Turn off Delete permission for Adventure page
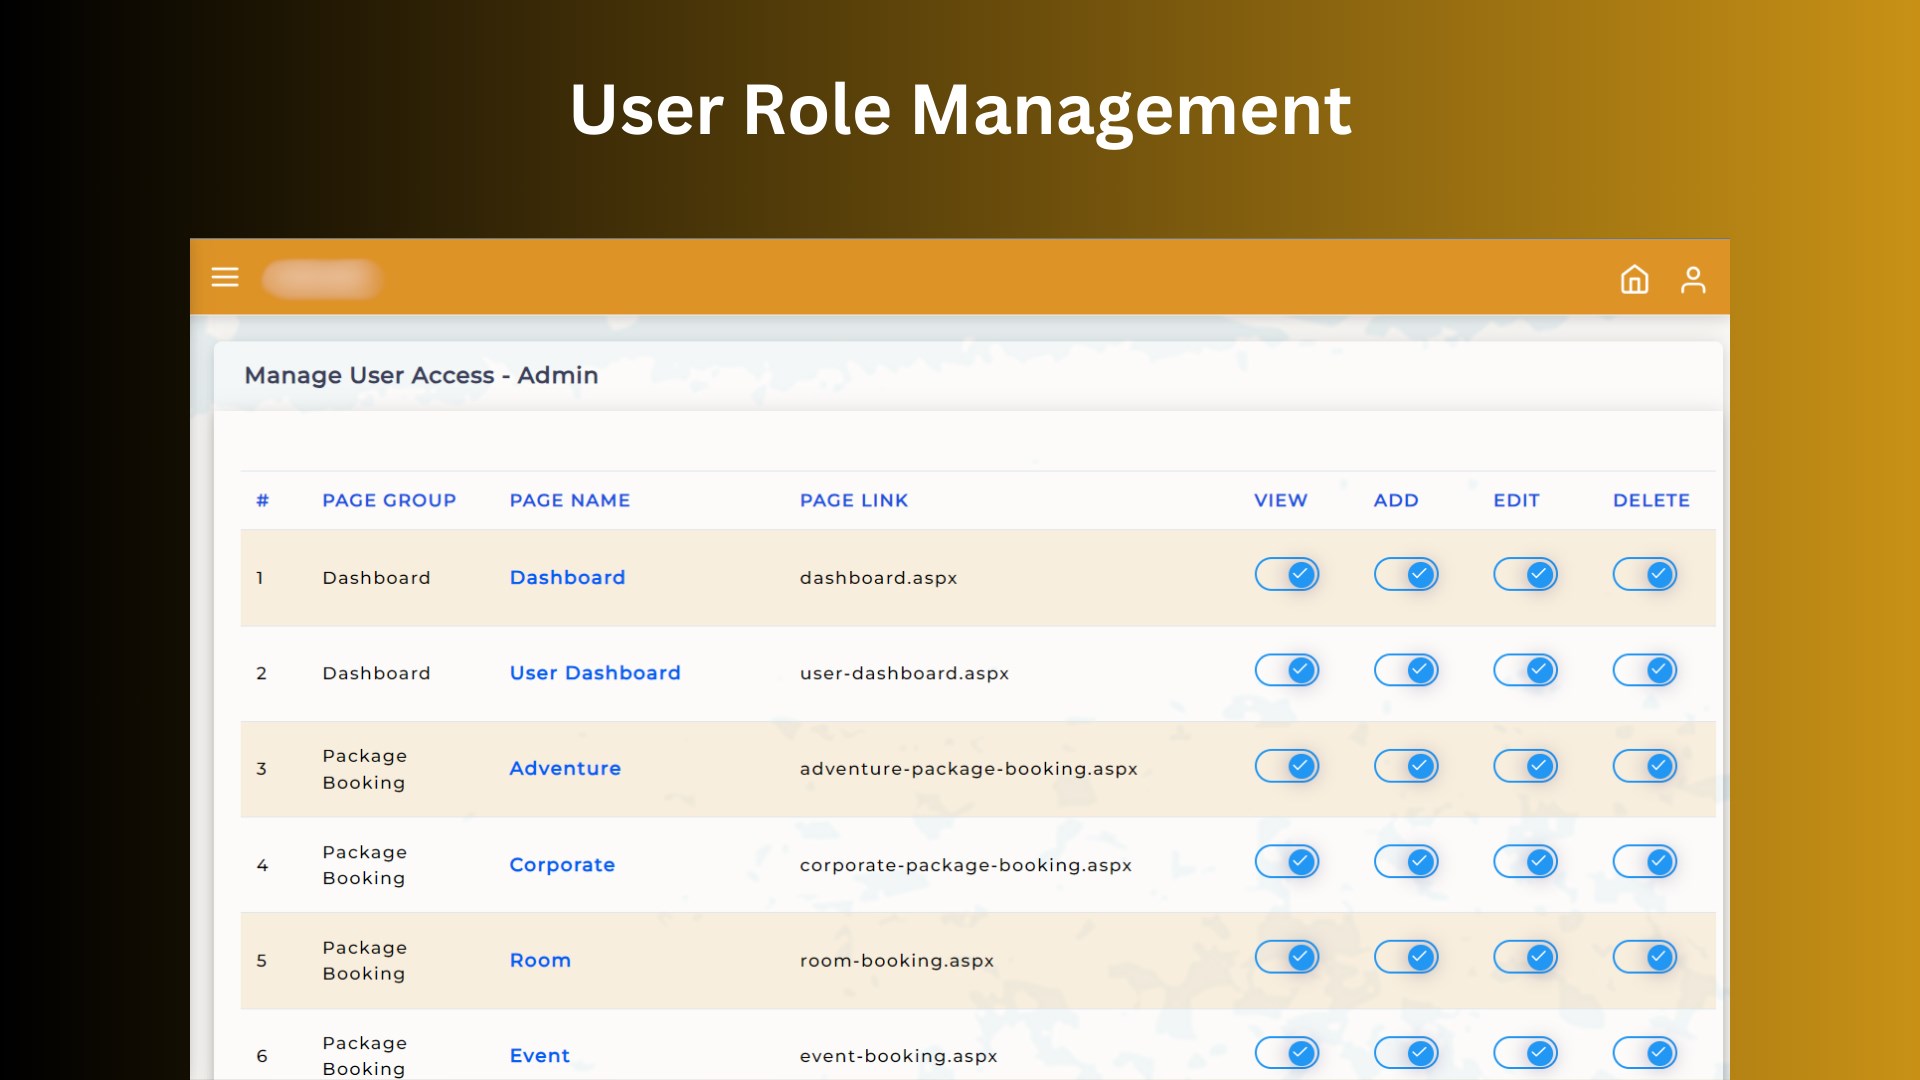The height and width of the screenshot is (1080, 1920). (x=1645, y=766)
